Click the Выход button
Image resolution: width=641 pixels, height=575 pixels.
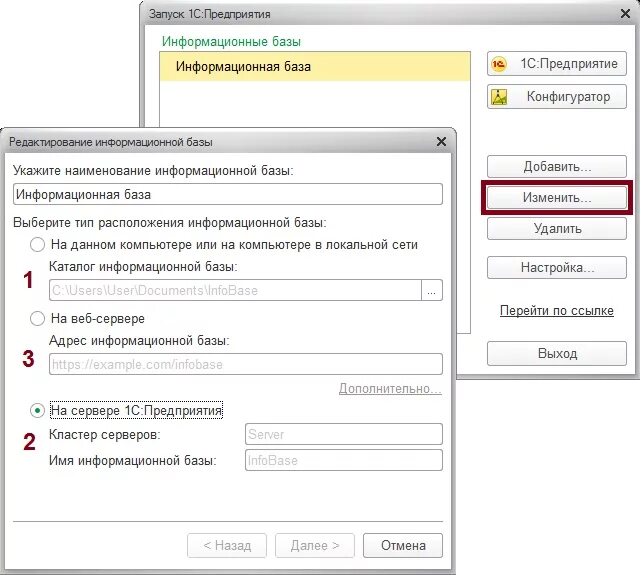[557, 354]
